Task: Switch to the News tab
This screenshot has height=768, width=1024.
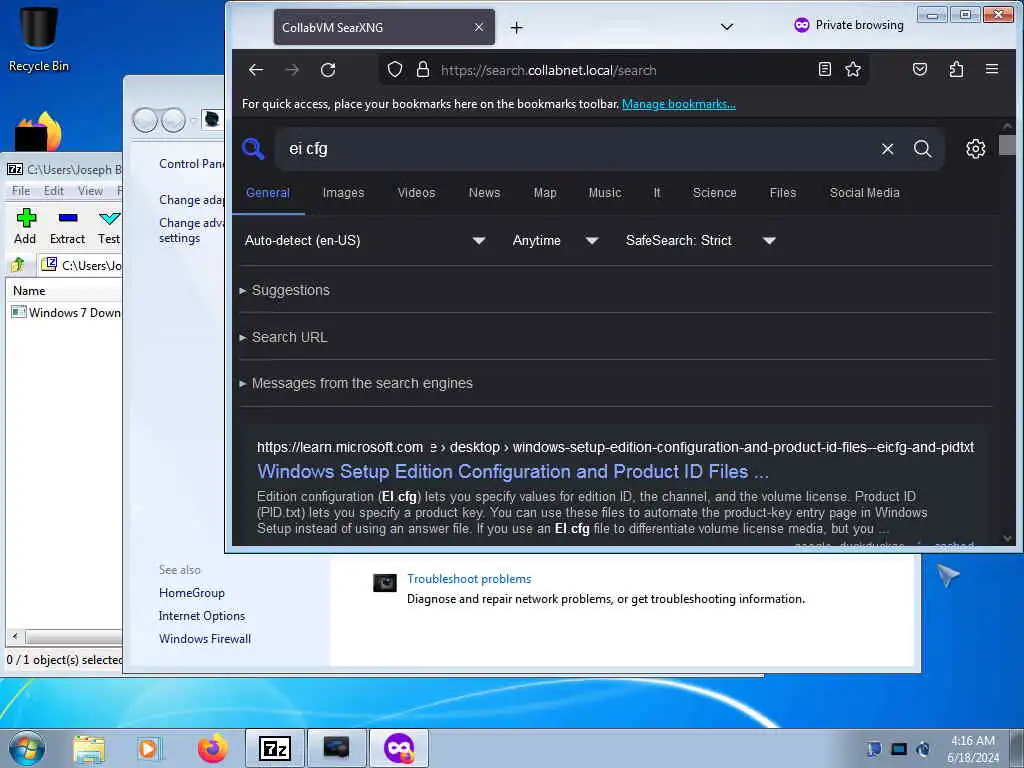Action: point(485,193)
